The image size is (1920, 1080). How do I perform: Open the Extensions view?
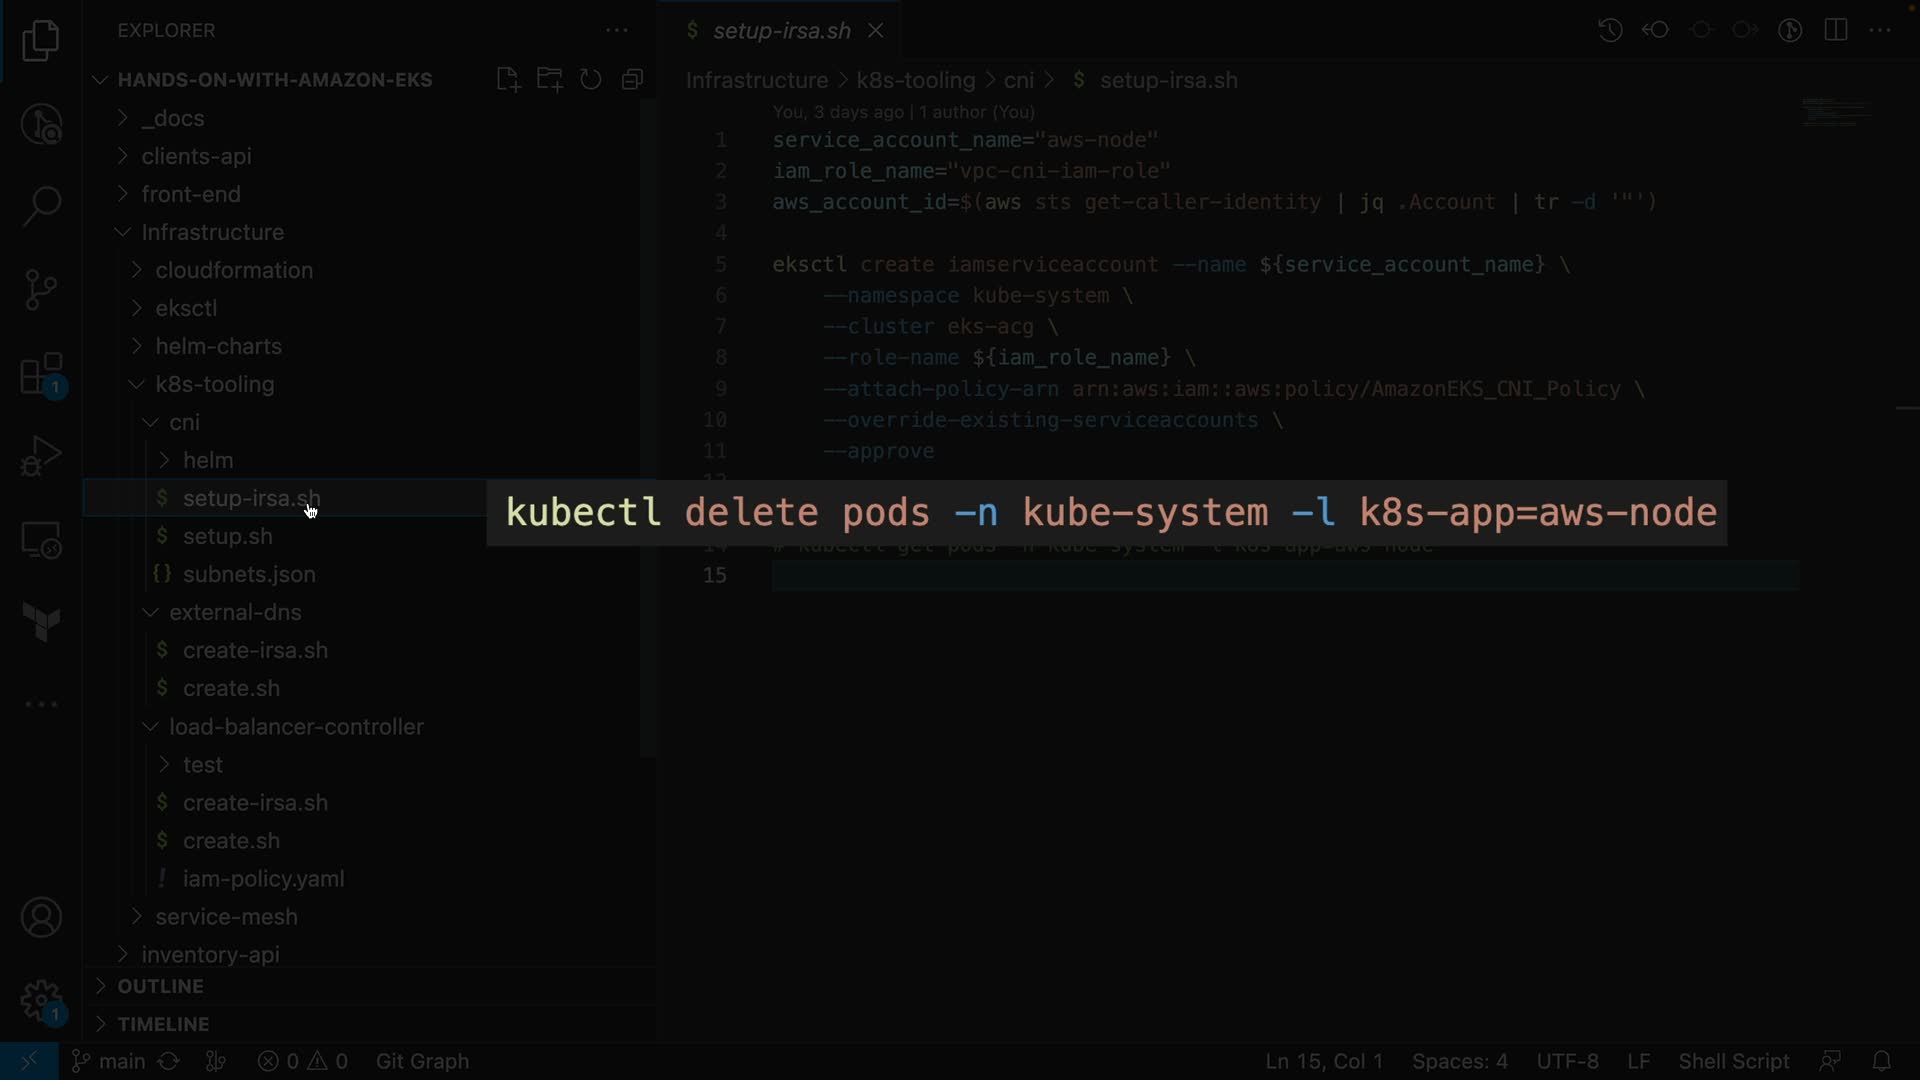[x=41, y=376]
